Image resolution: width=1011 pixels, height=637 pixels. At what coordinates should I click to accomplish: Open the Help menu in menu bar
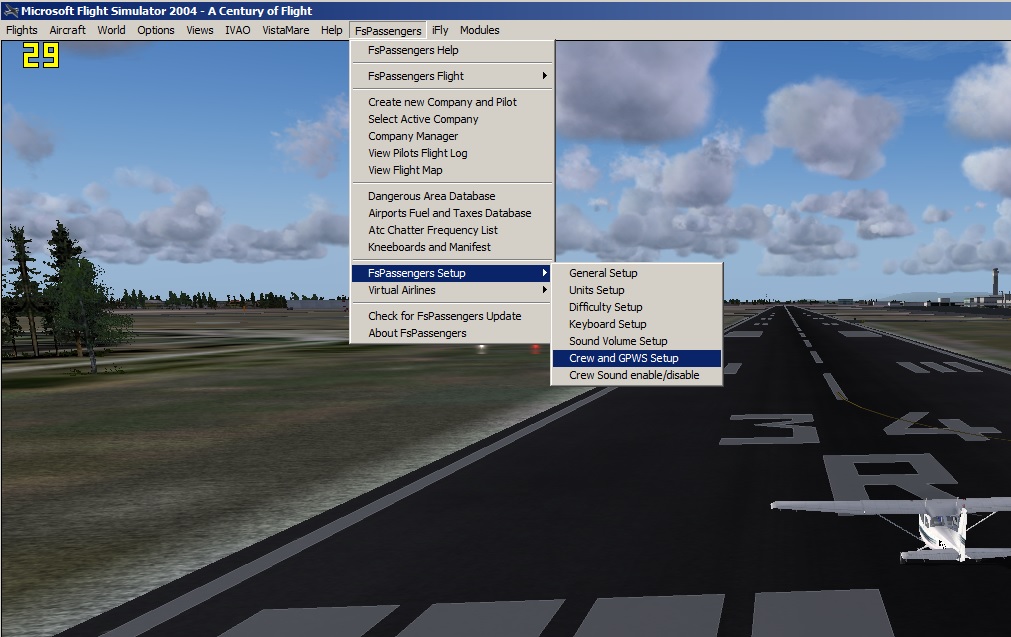coord(331,30)
